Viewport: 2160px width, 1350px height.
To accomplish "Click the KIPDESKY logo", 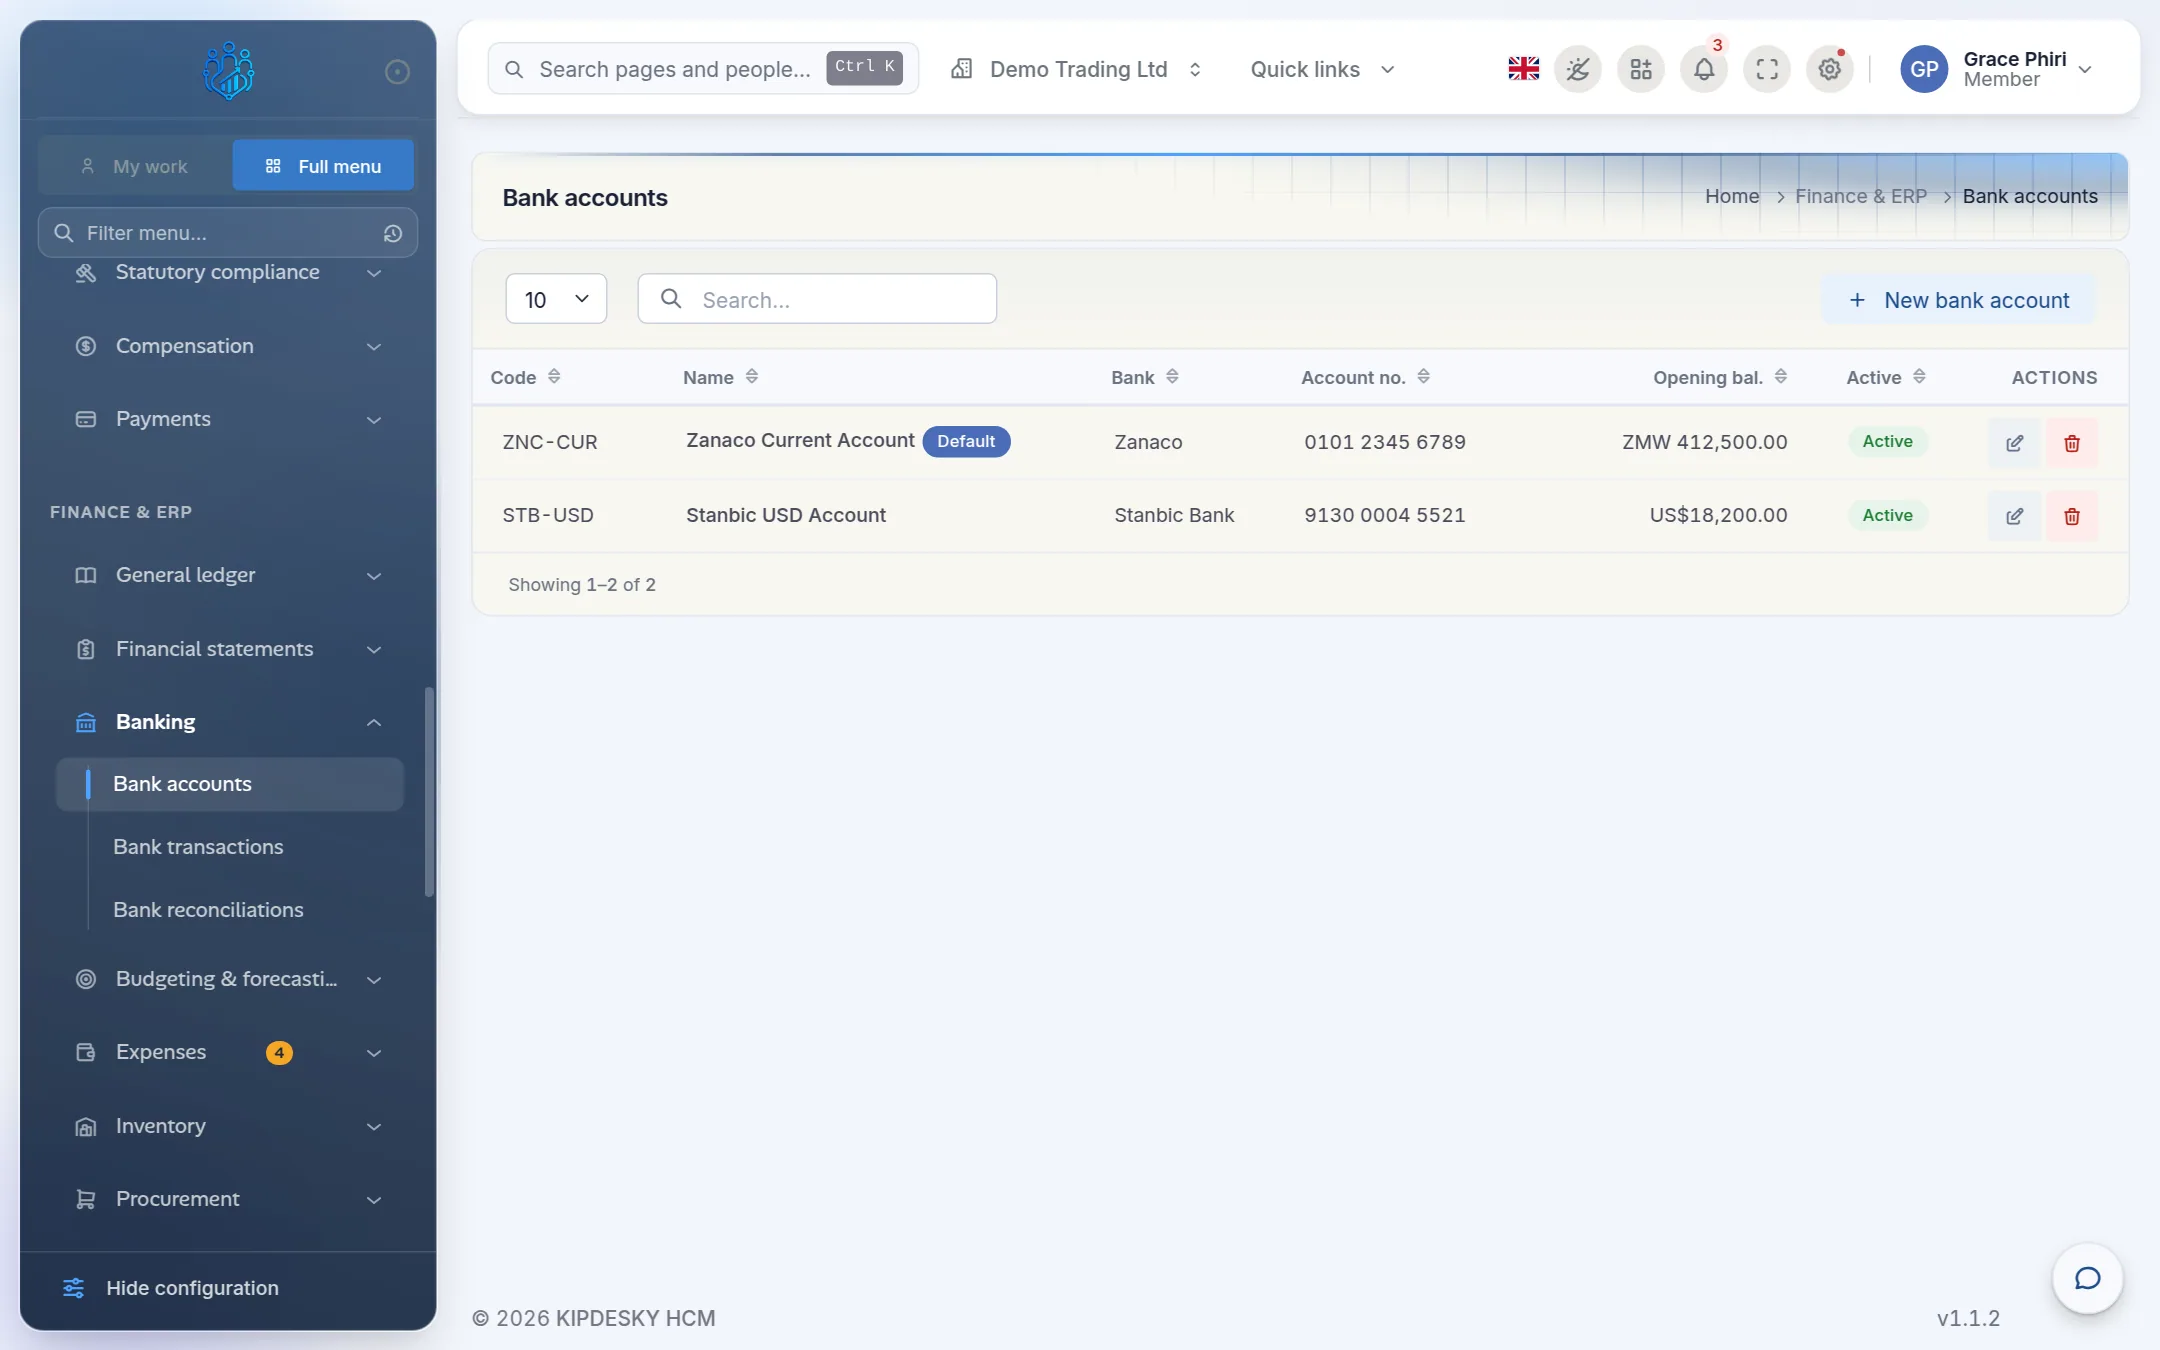I will [228, 70].
